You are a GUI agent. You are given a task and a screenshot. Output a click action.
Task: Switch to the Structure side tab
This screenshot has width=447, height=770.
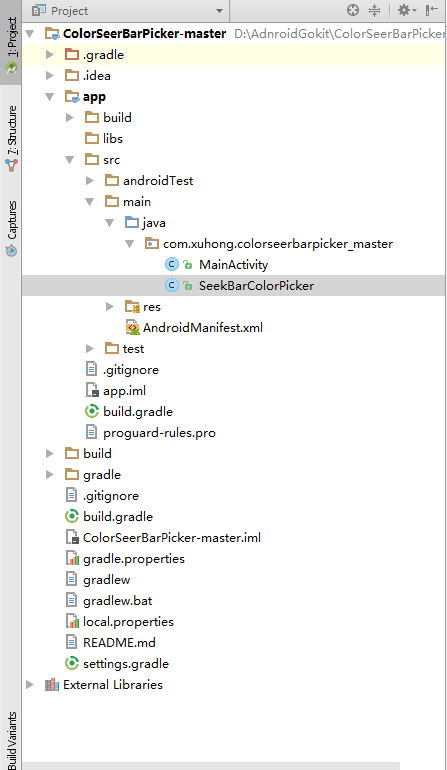(x=11, y=138)
